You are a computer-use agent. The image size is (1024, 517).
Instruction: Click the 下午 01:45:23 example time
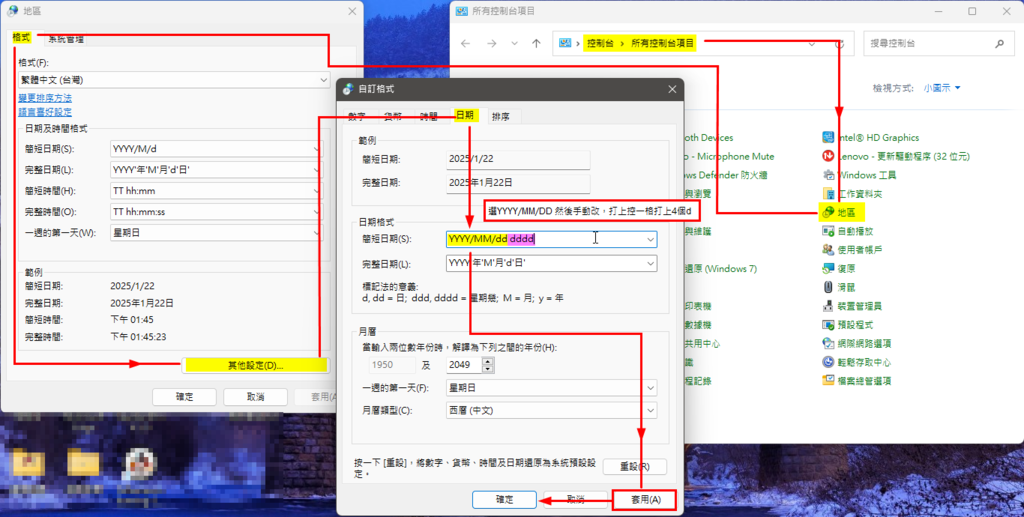(x=138, y=337)
